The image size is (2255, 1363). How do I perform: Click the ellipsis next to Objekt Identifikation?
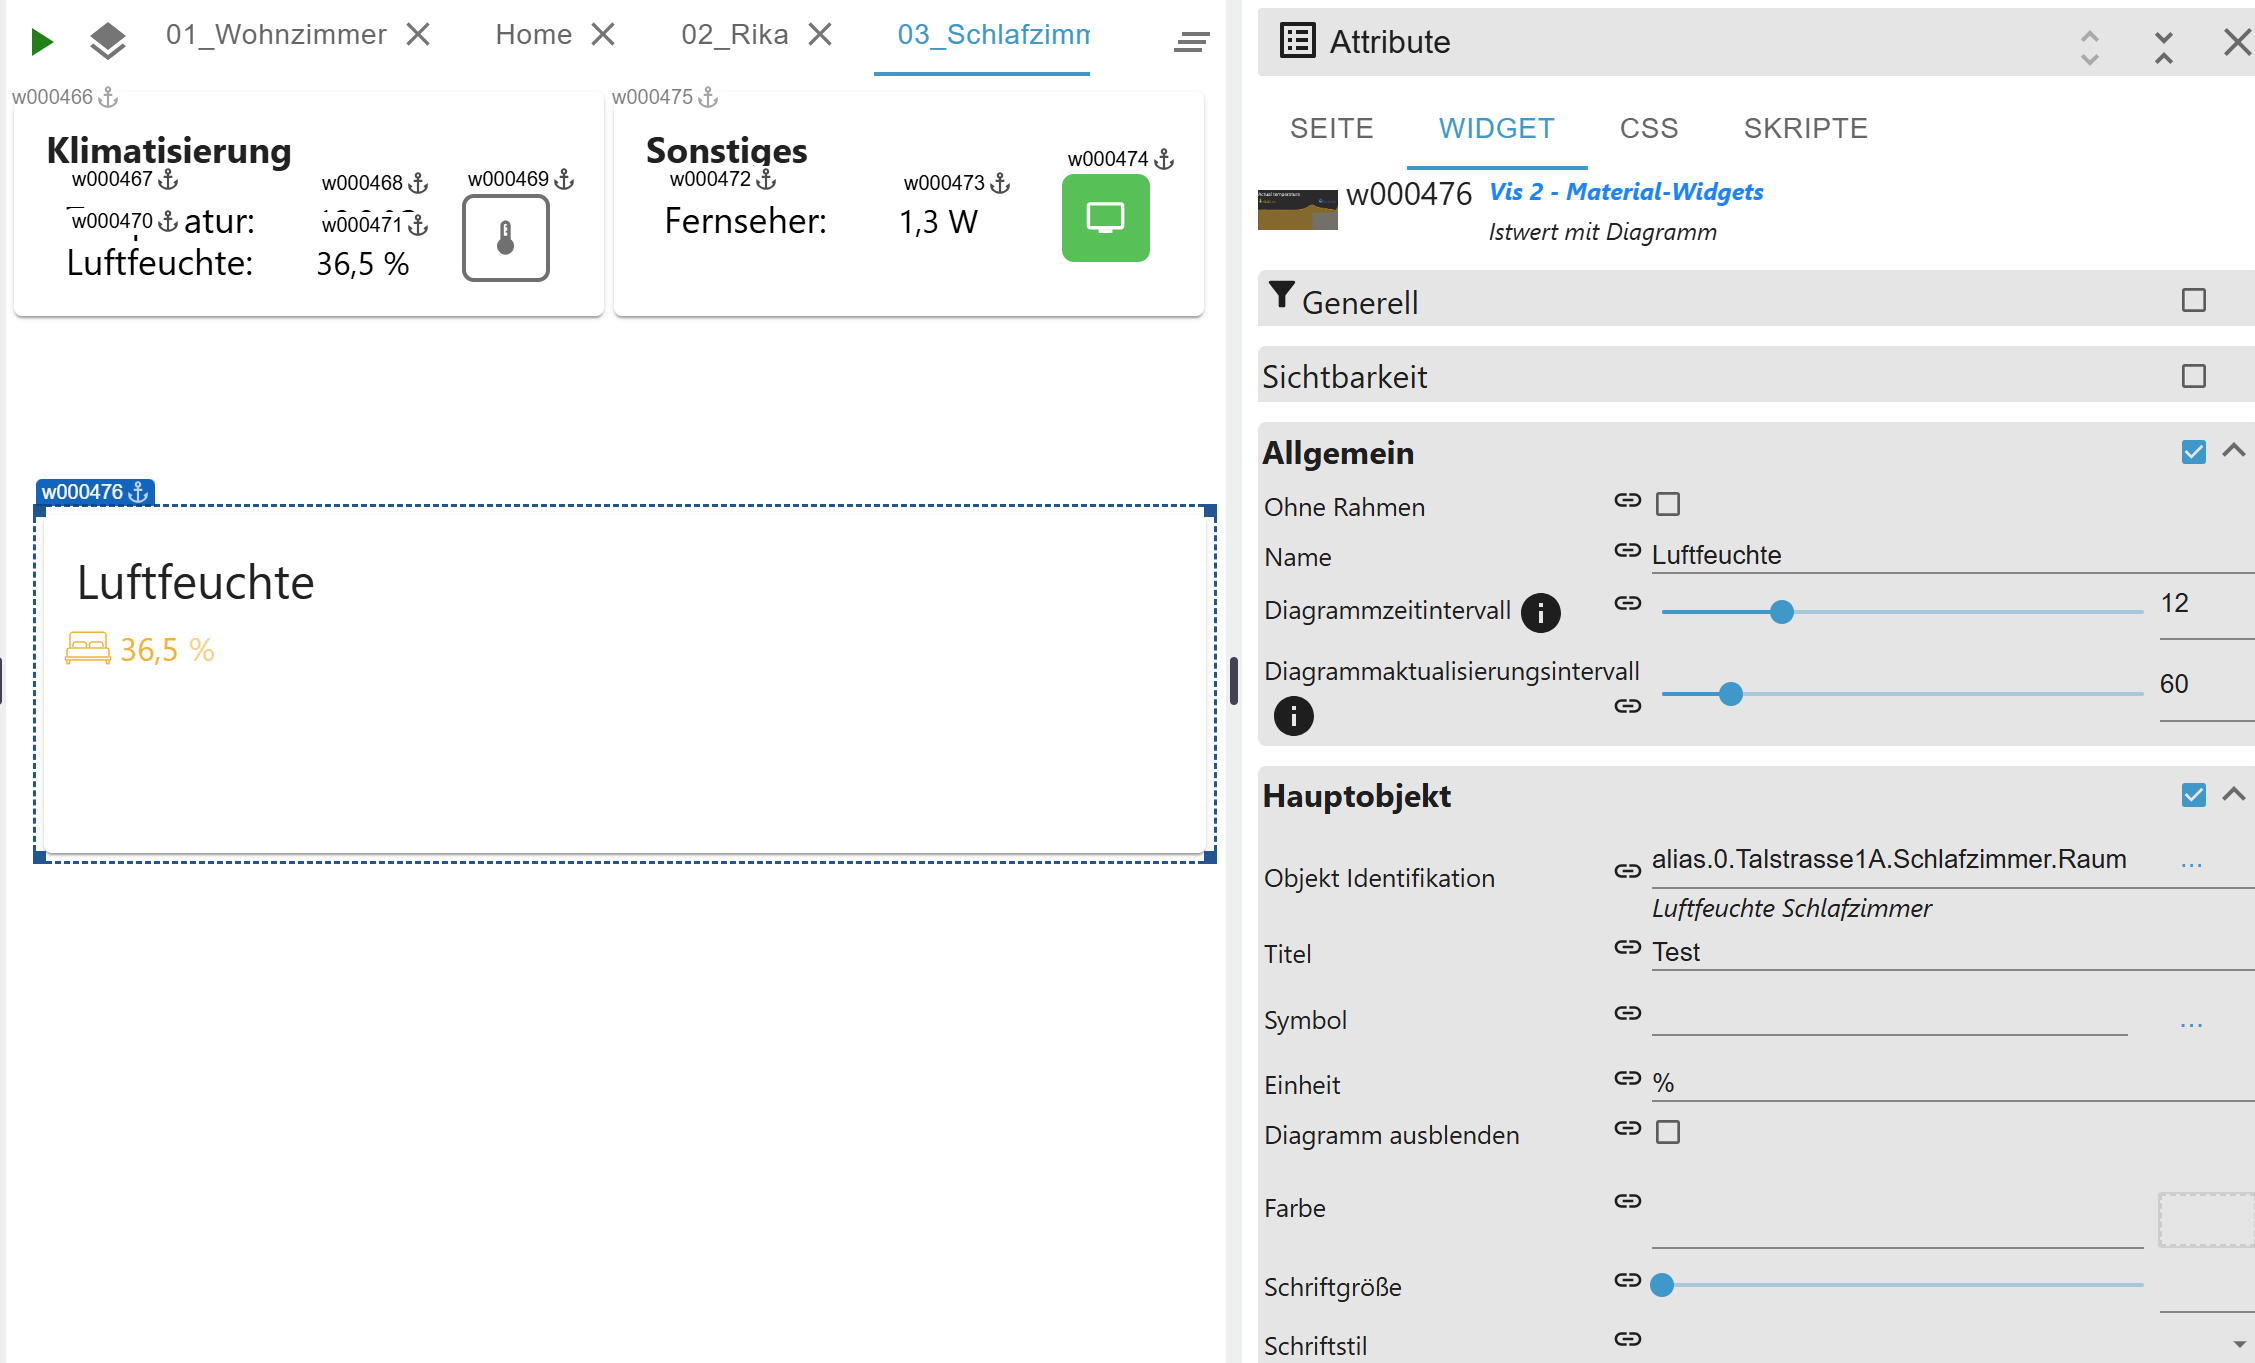(x=2191, y=863)
